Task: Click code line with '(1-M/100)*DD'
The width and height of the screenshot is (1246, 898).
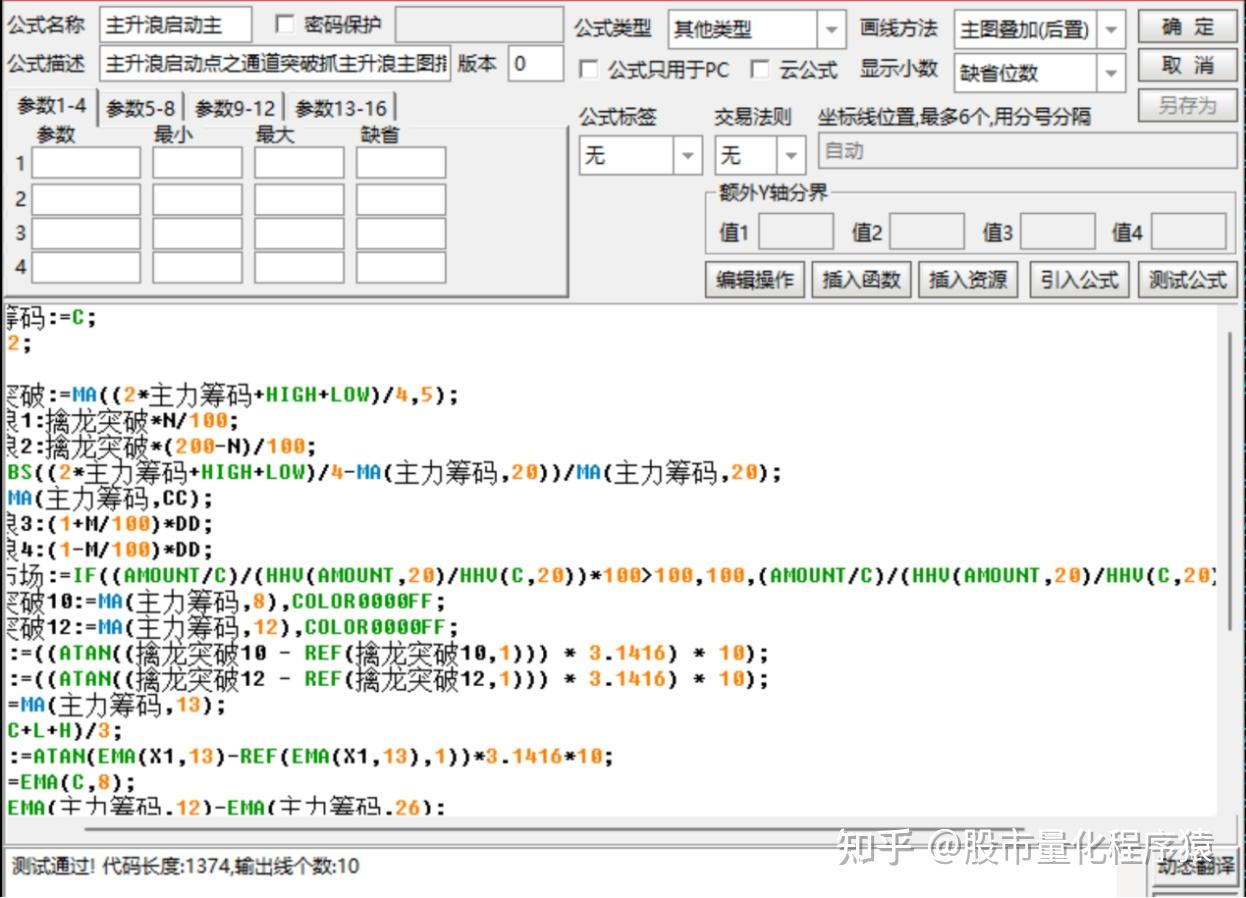Action: [x=110, y=550]
